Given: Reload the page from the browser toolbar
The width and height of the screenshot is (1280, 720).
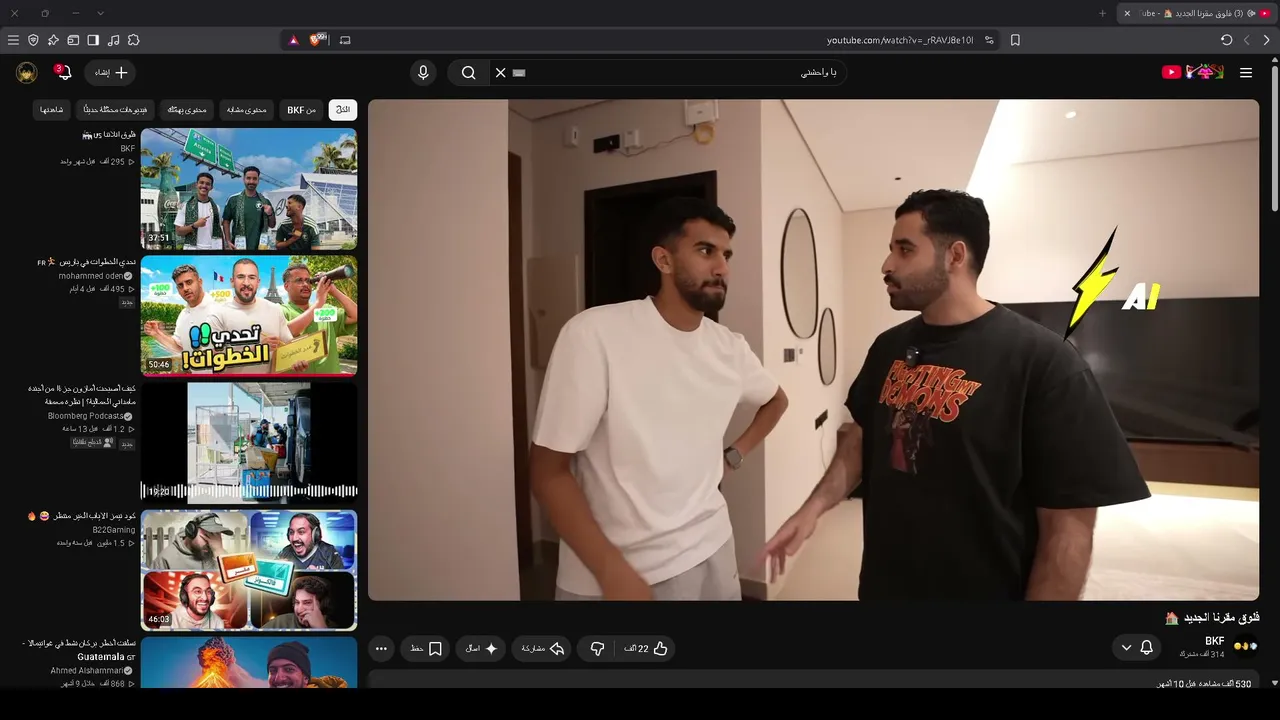Looking at the screenshot, I should click(1226, 40).
